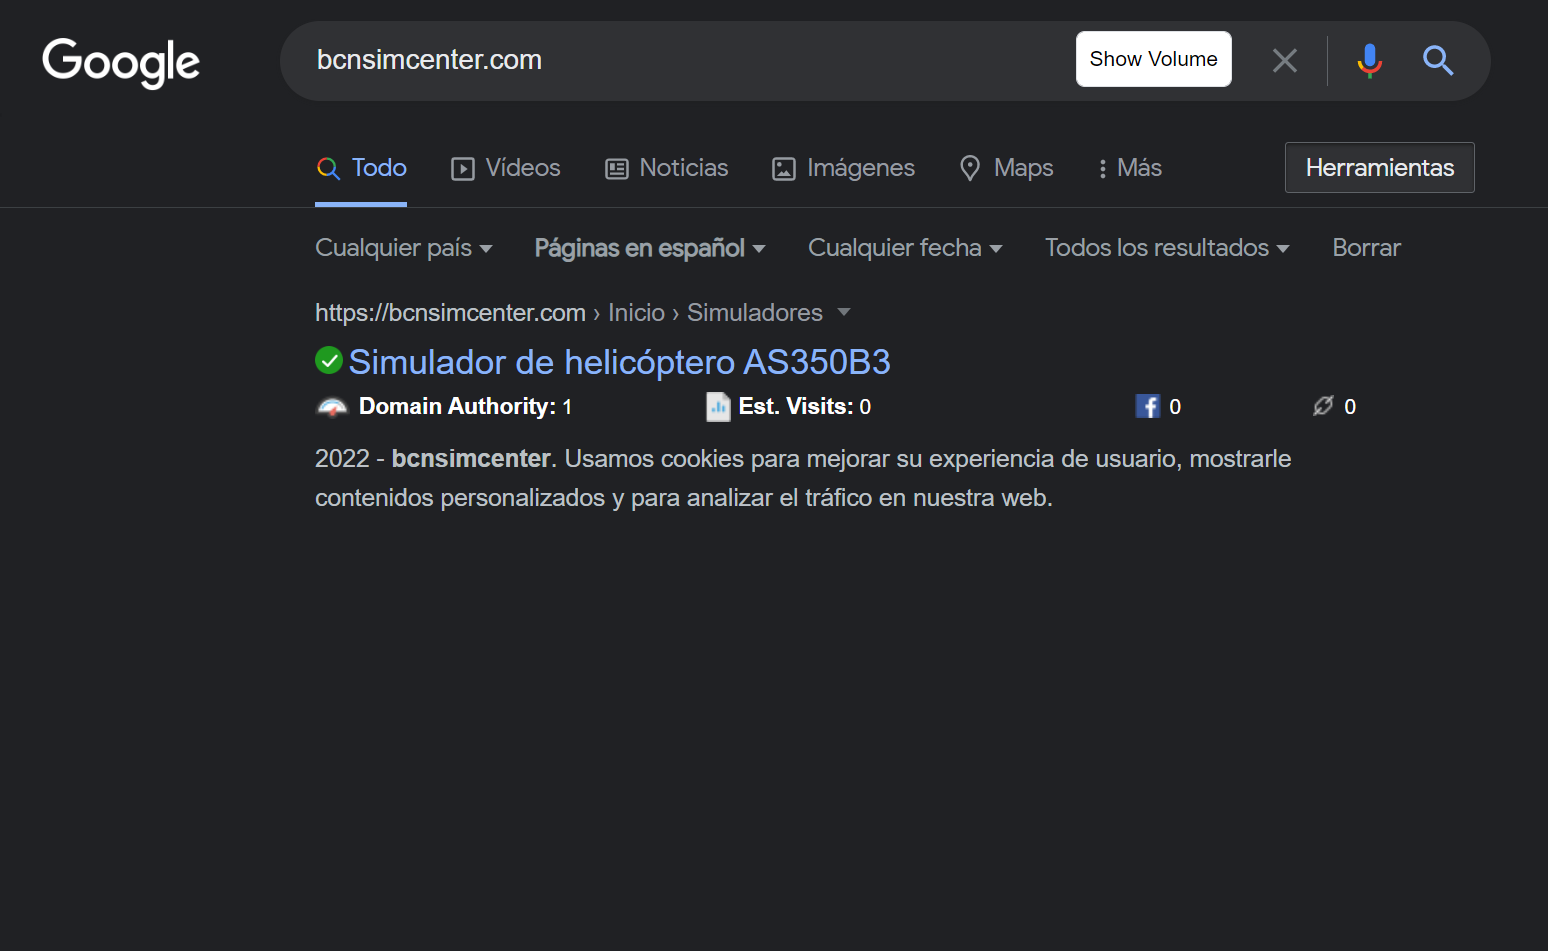The height and width of the screenshot is (951, 1548).
Task: Click the Show Volume button
Action: pyautogui.click(x=1154, y=59)
